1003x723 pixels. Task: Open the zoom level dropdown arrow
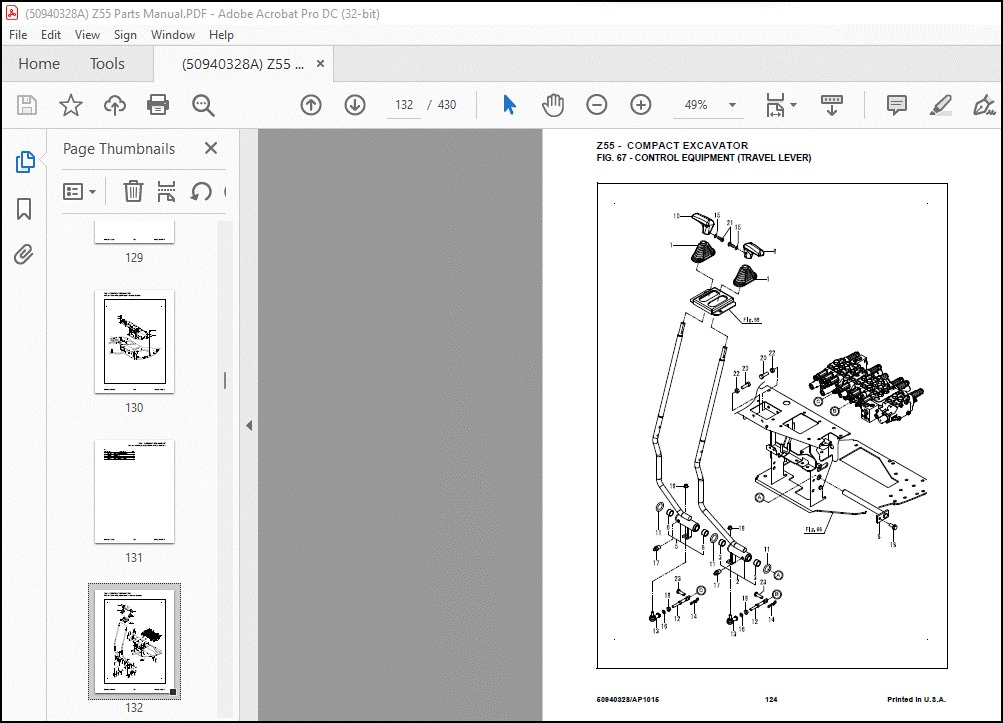coord(732,105)
